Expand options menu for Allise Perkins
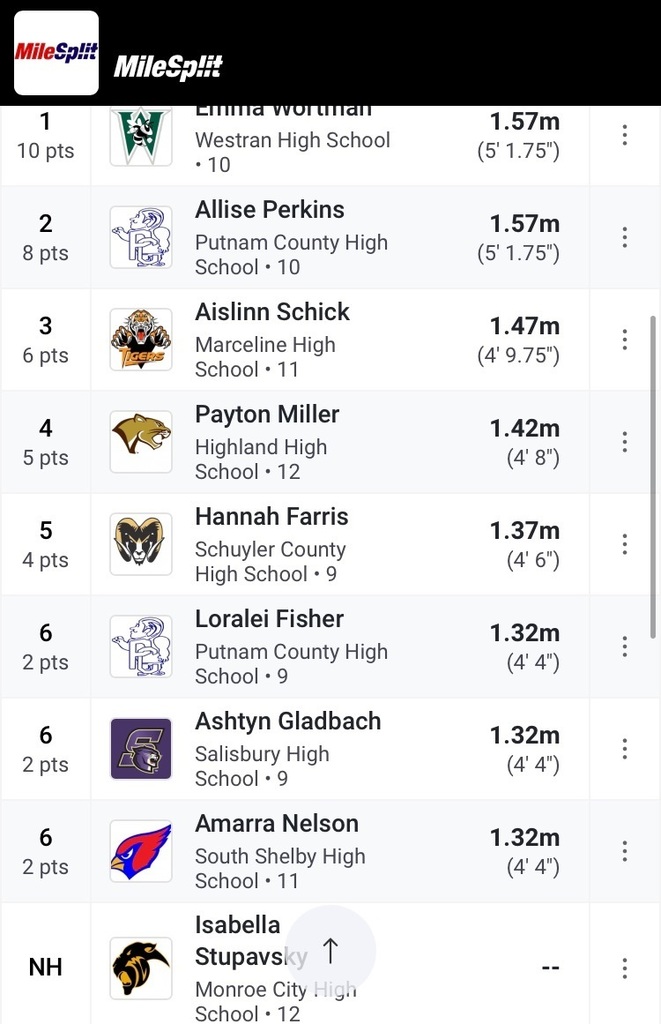Viewport: 661px width, 1024px height. (x=625, y=237)
